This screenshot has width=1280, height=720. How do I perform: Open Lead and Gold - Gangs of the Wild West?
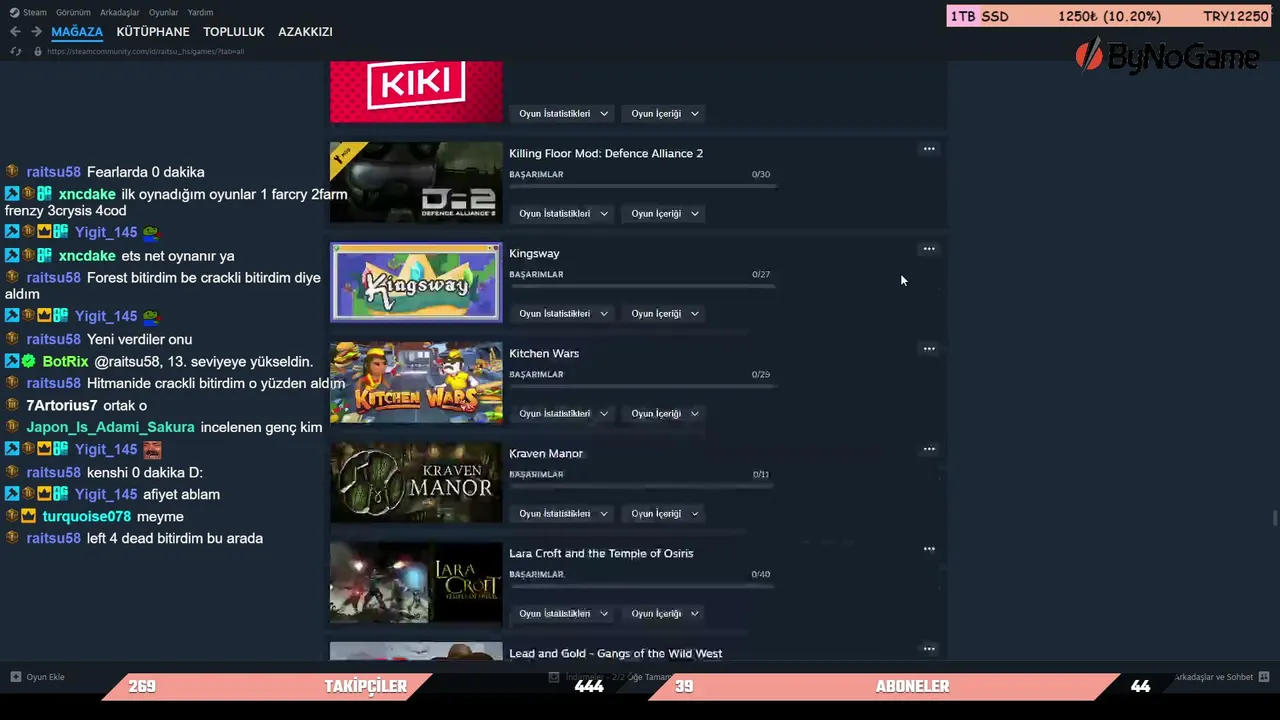[615, 653]
